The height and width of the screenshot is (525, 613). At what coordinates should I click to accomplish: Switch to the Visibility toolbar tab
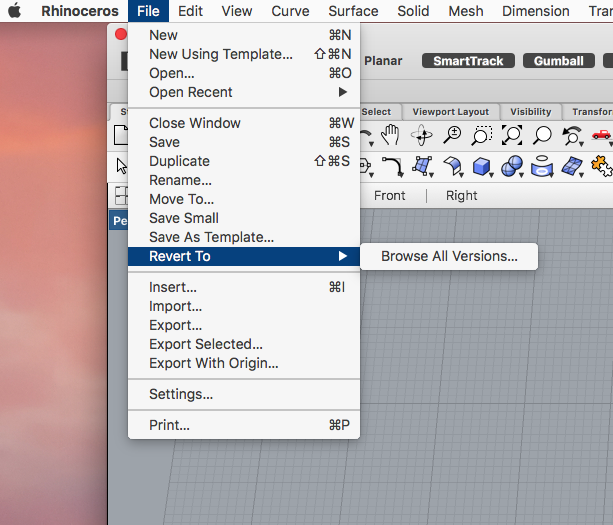point(531,112)
